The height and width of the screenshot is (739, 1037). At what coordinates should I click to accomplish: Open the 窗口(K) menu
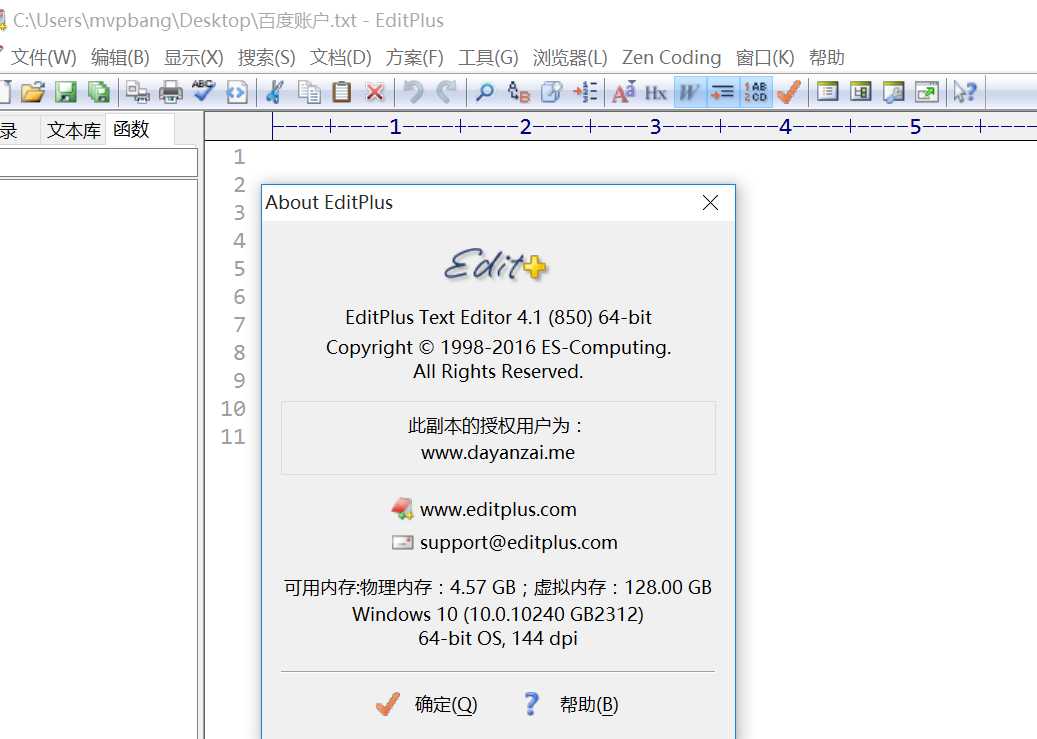tap(765, 58)
